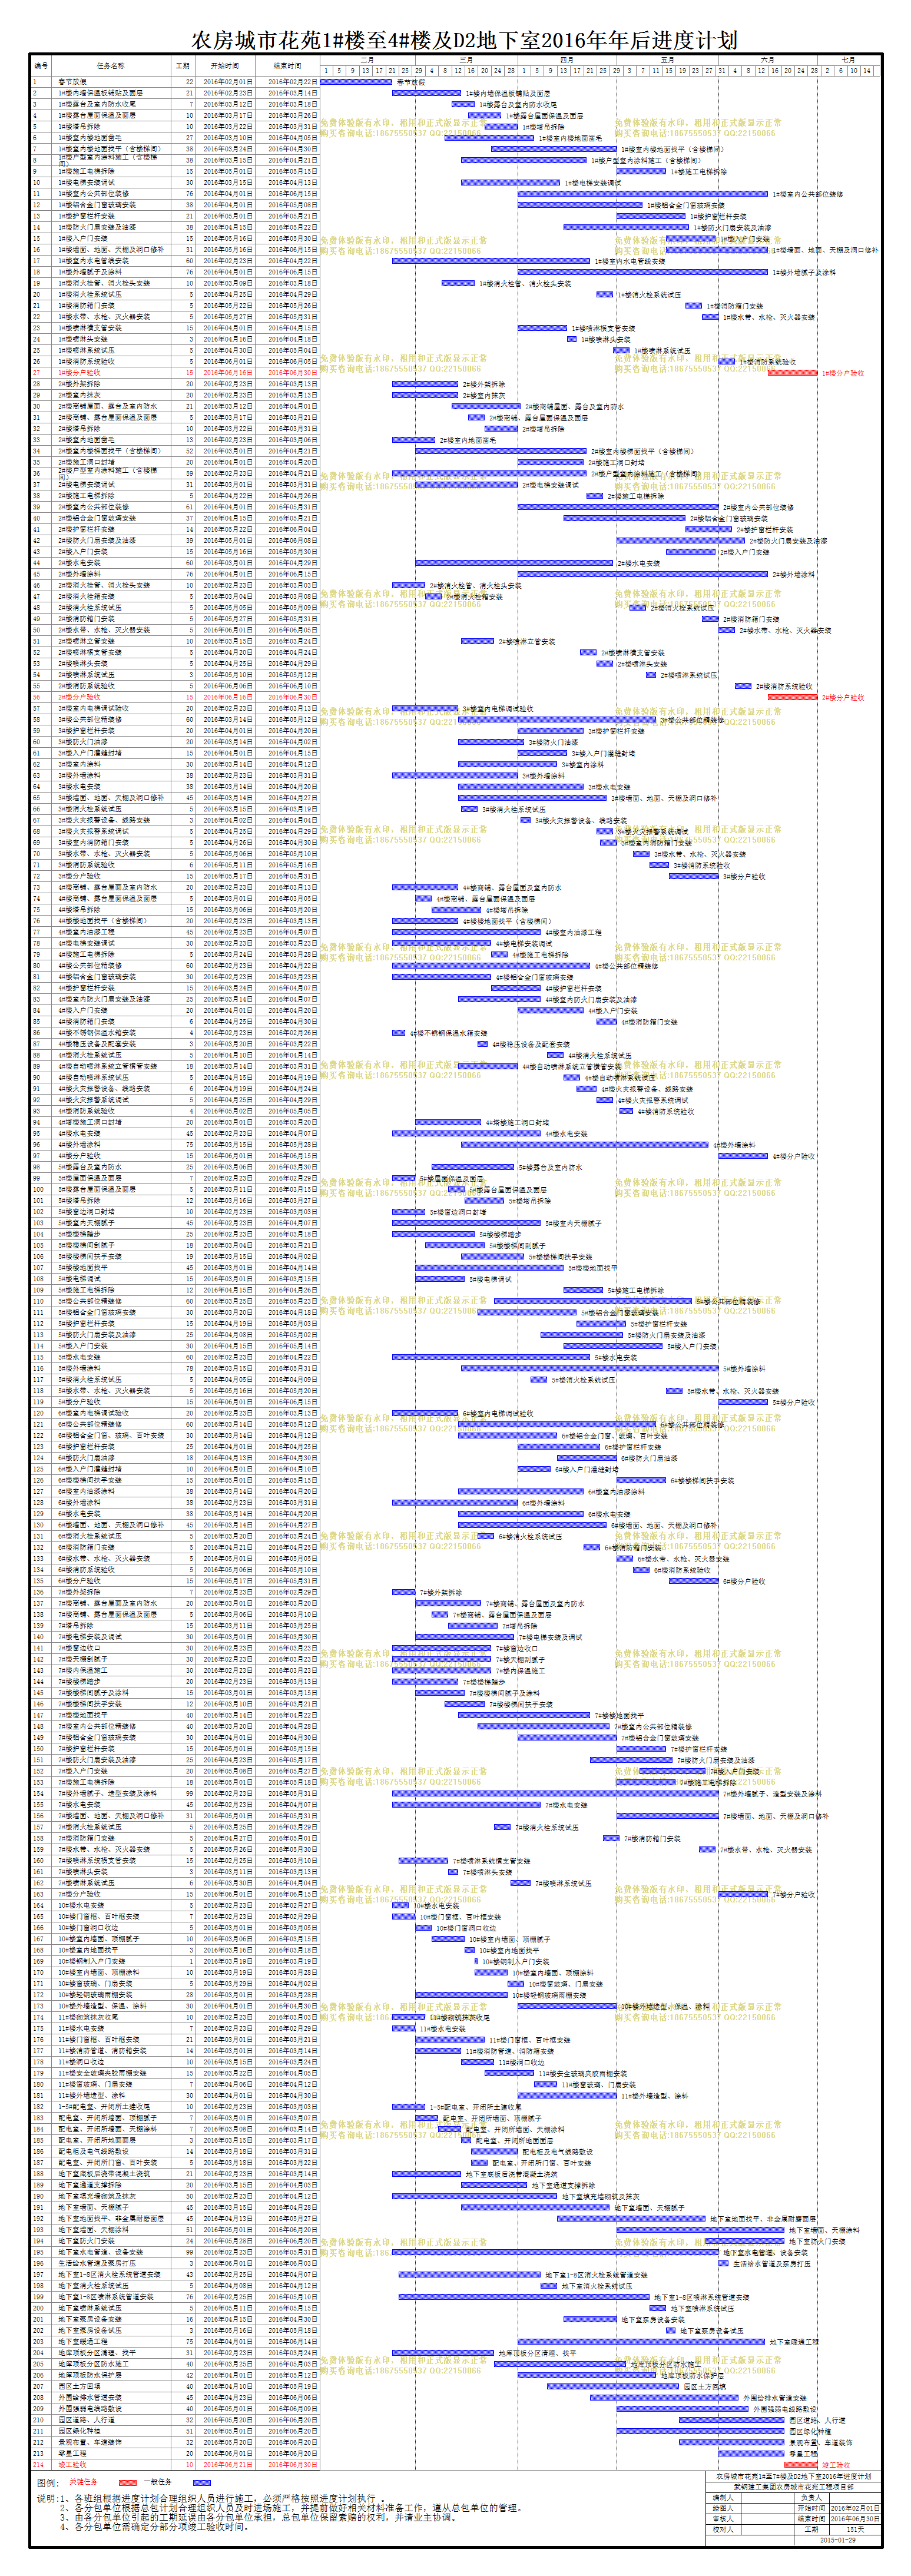Click the 图例: legend label

[x=49, y=2483]
